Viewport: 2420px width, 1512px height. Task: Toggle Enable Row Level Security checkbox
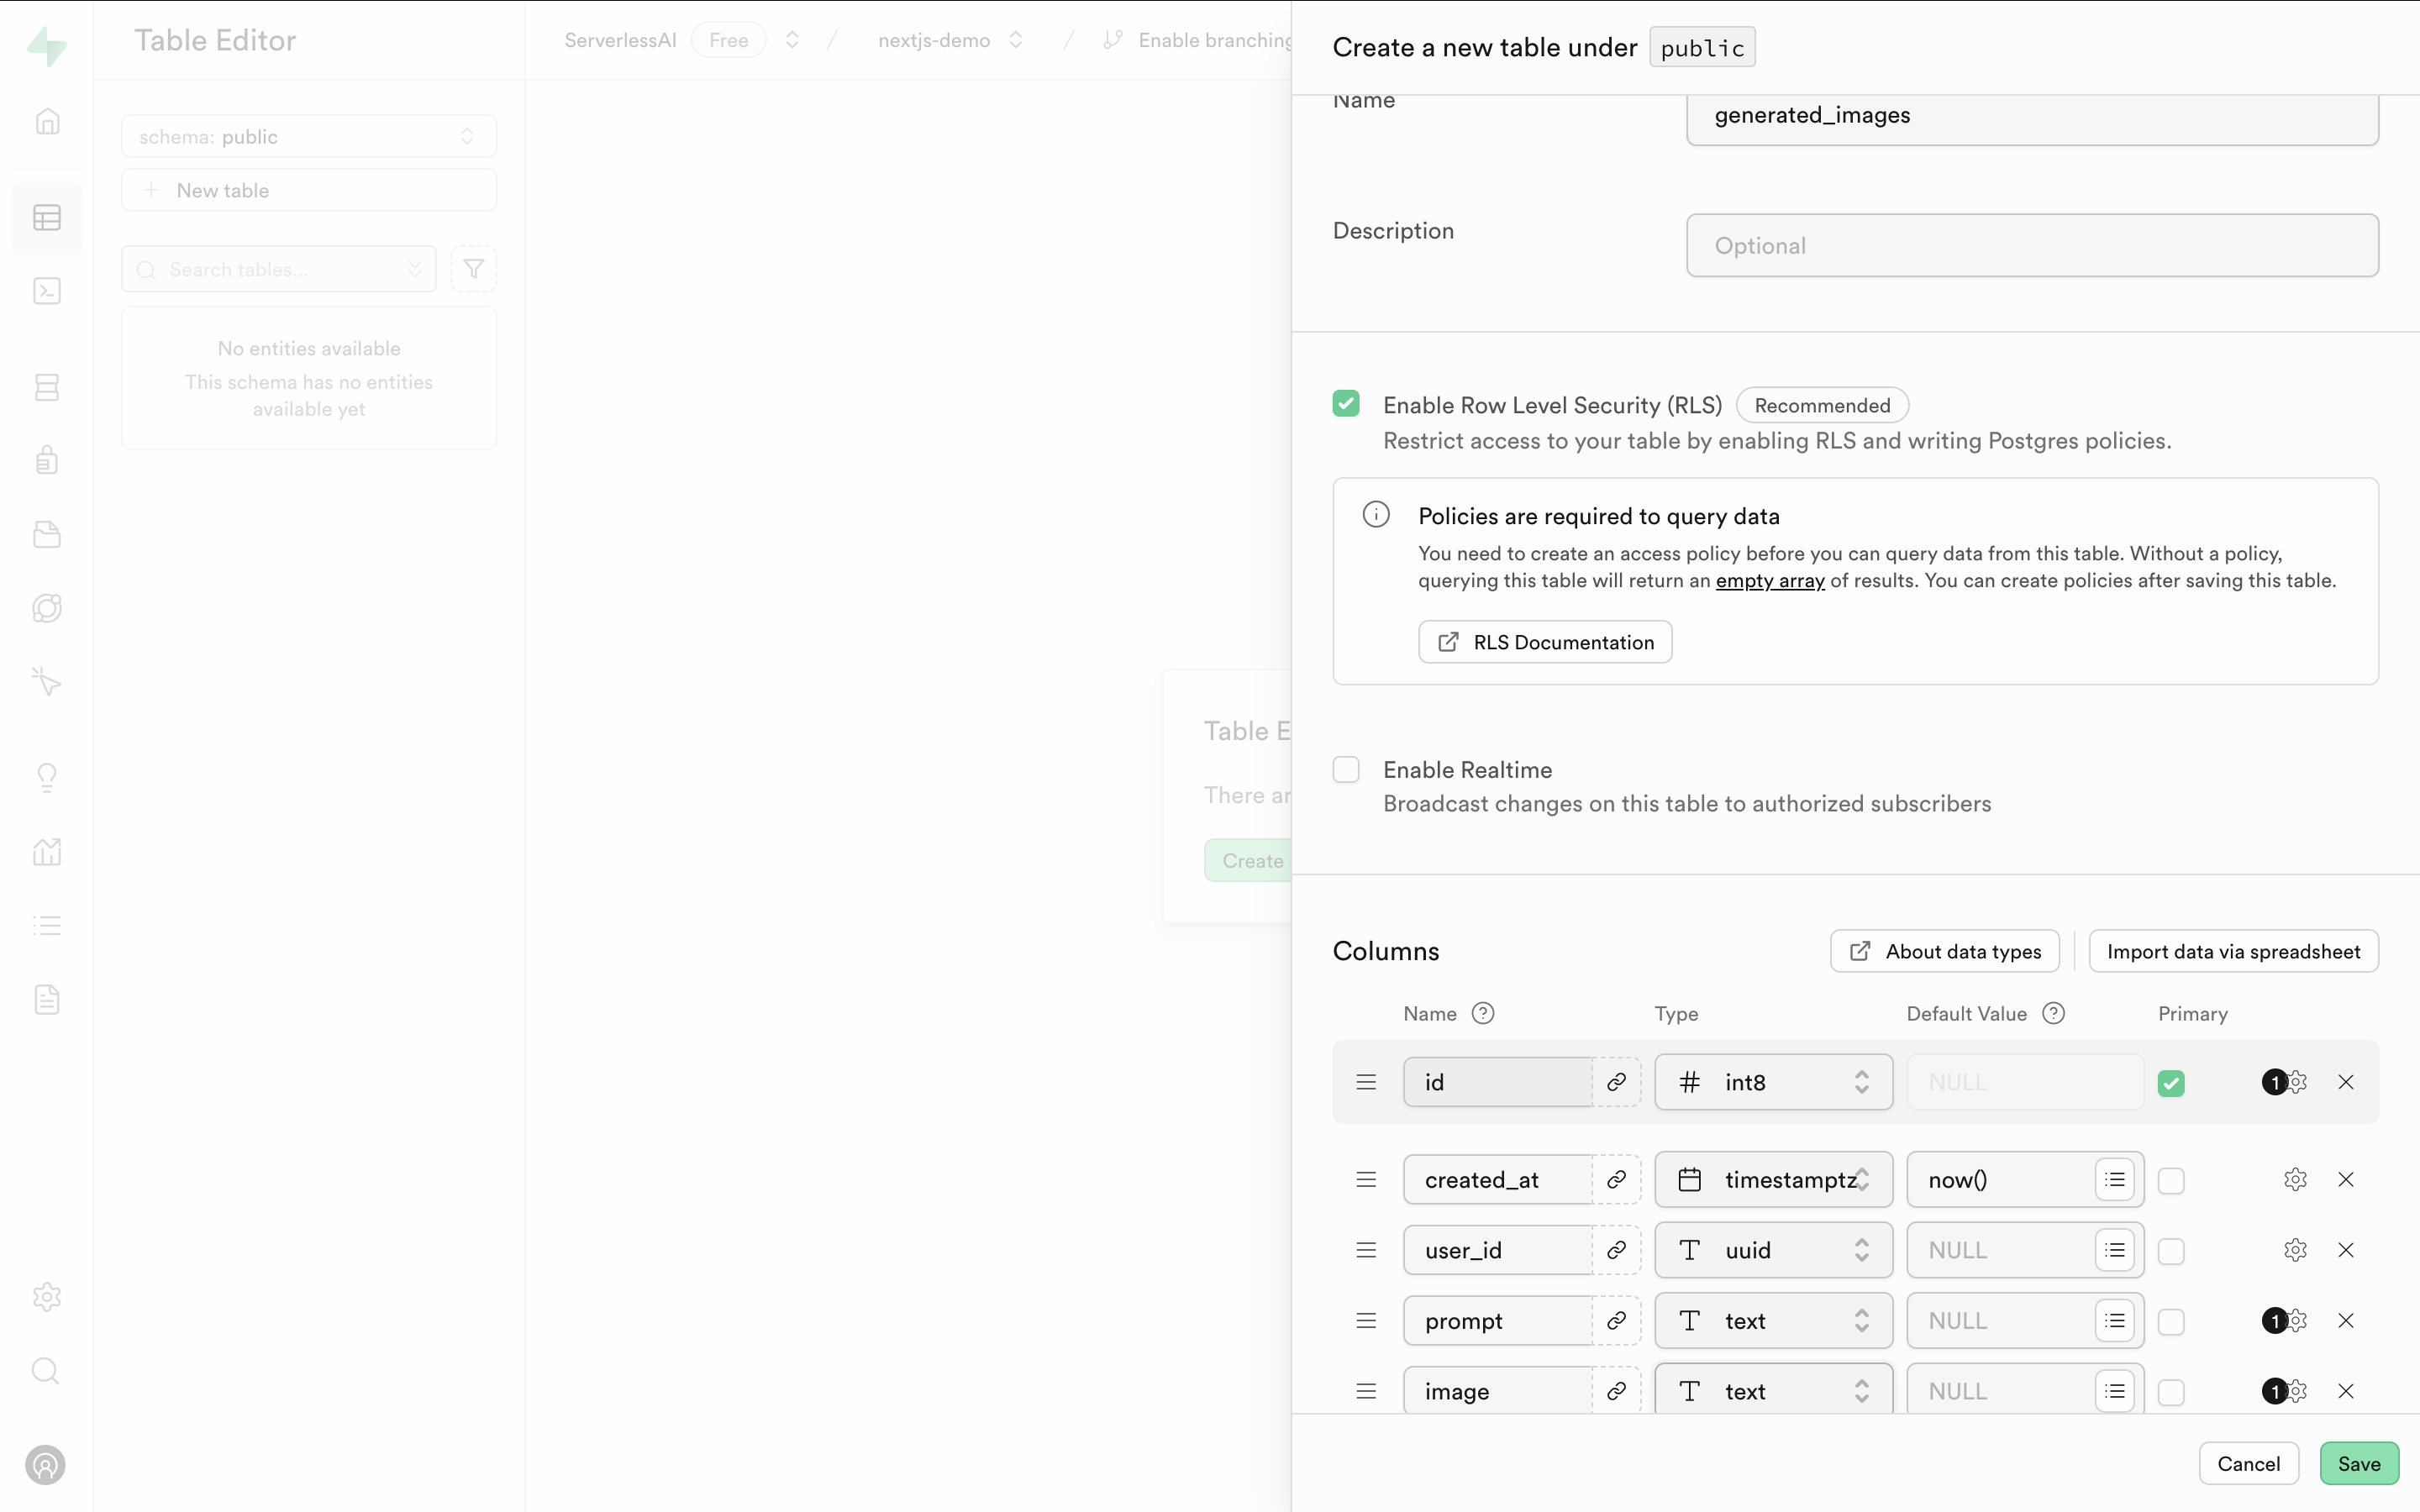tap(1345, 402)
